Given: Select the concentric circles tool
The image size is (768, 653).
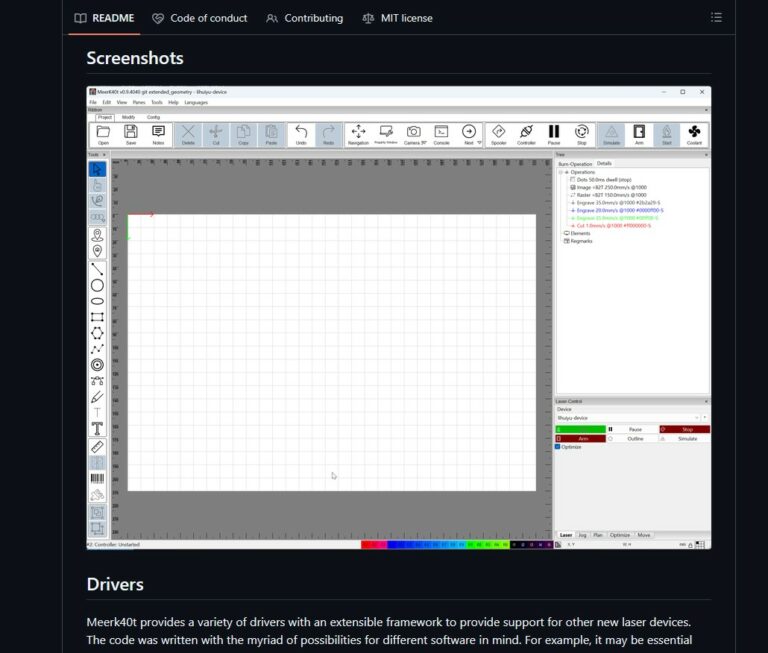Looking at the screenshot, I should pos(97,365).
